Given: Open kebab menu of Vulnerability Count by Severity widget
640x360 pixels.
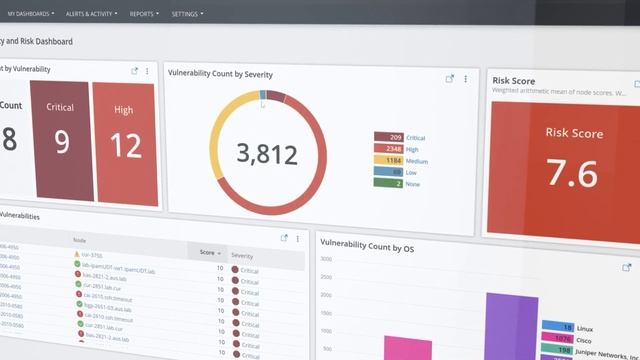Looking at the screenshot, I should tap(466, 79).
